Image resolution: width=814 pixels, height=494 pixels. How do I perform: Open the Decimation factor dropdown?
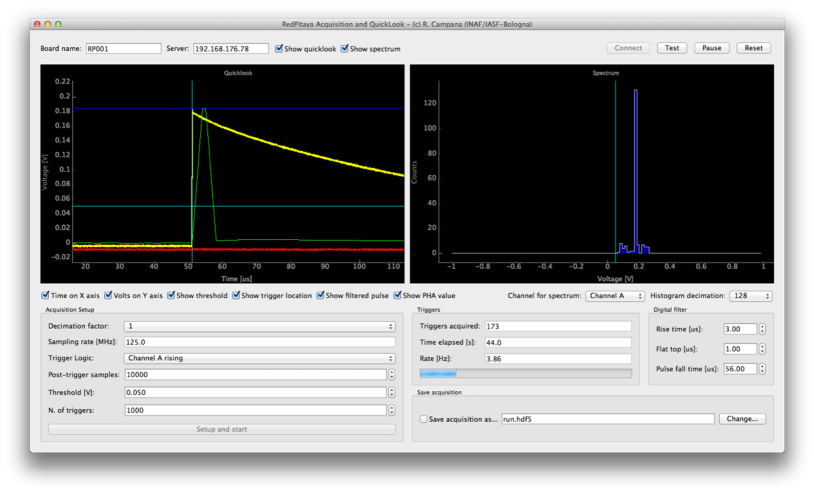tap(259, 326)
